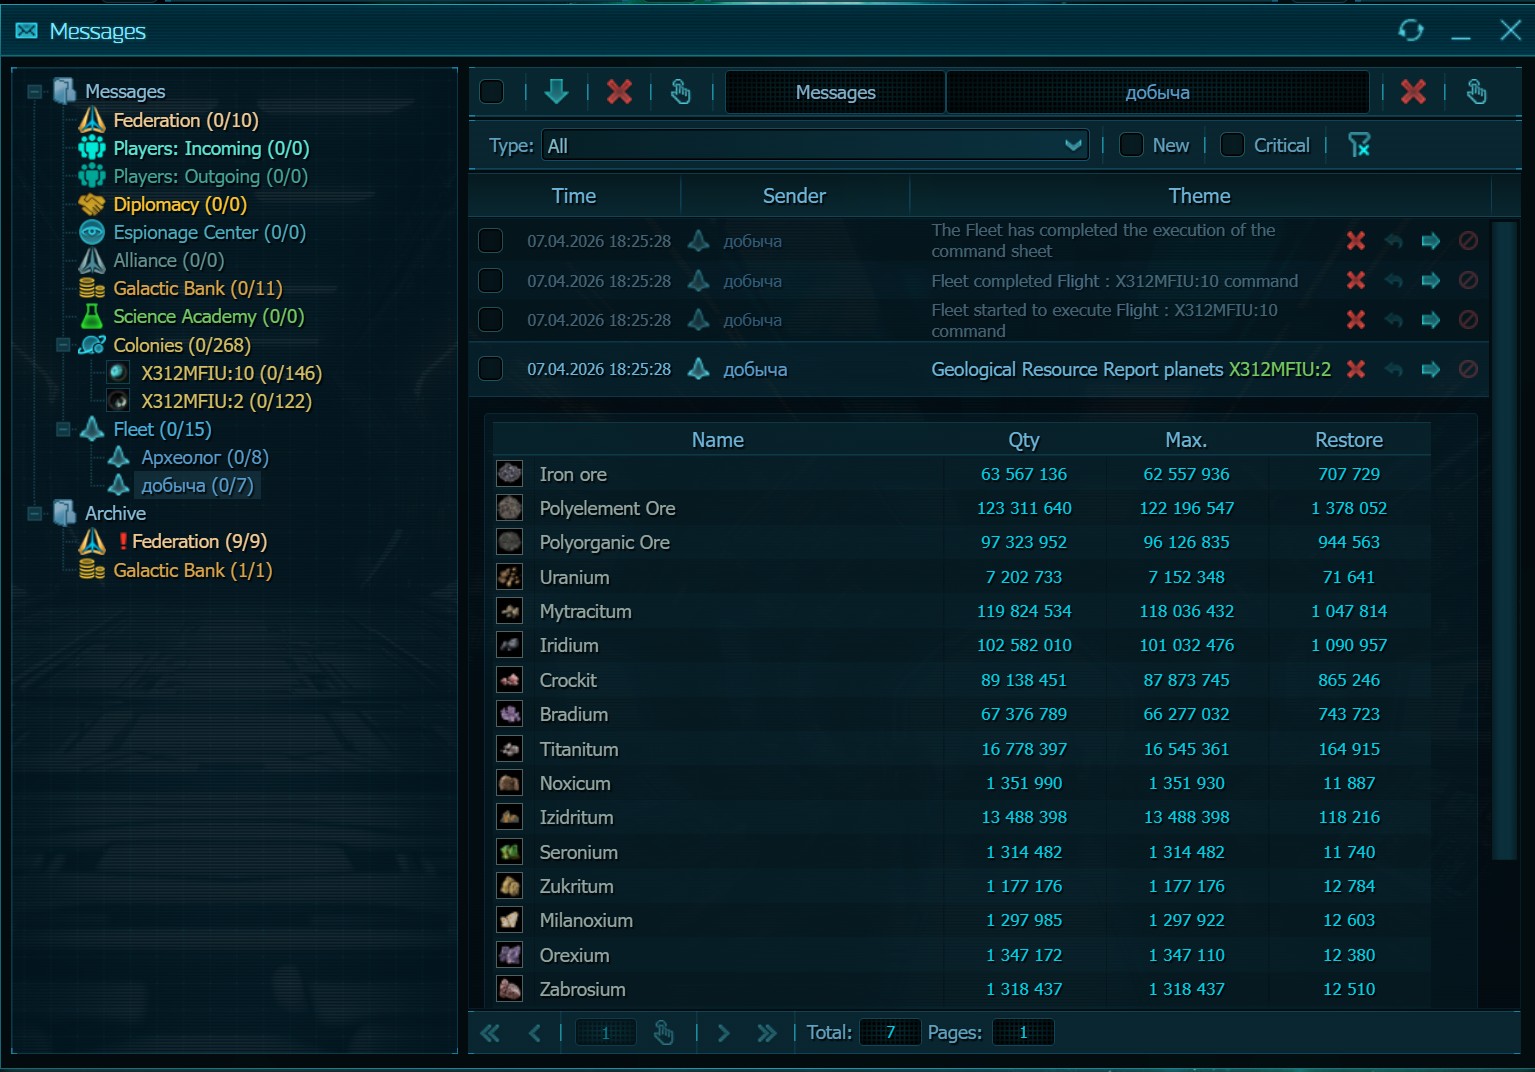Click the message list vertical scrollbar
Screen dimensions: 1535x1072
[x=1504, y=540]
